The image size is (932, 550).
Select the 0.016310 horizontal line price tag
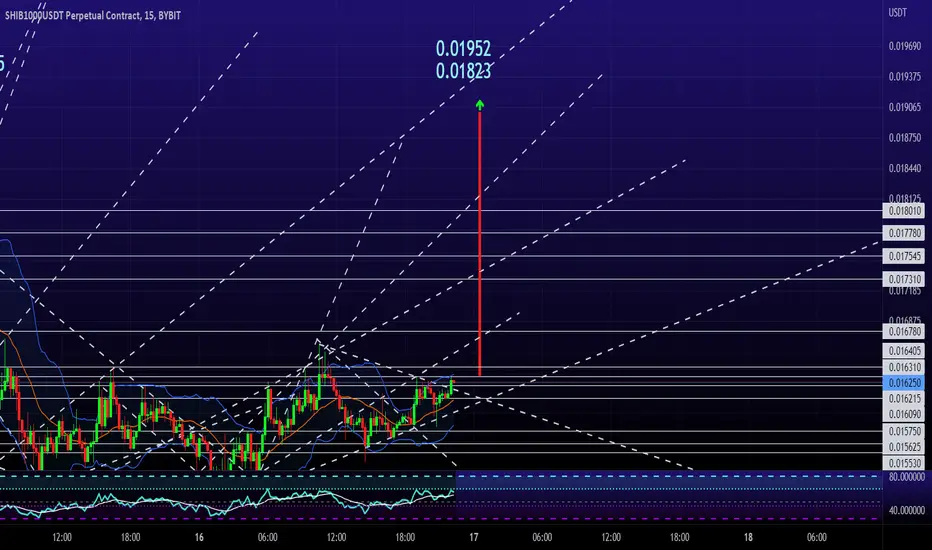[903, 367]
